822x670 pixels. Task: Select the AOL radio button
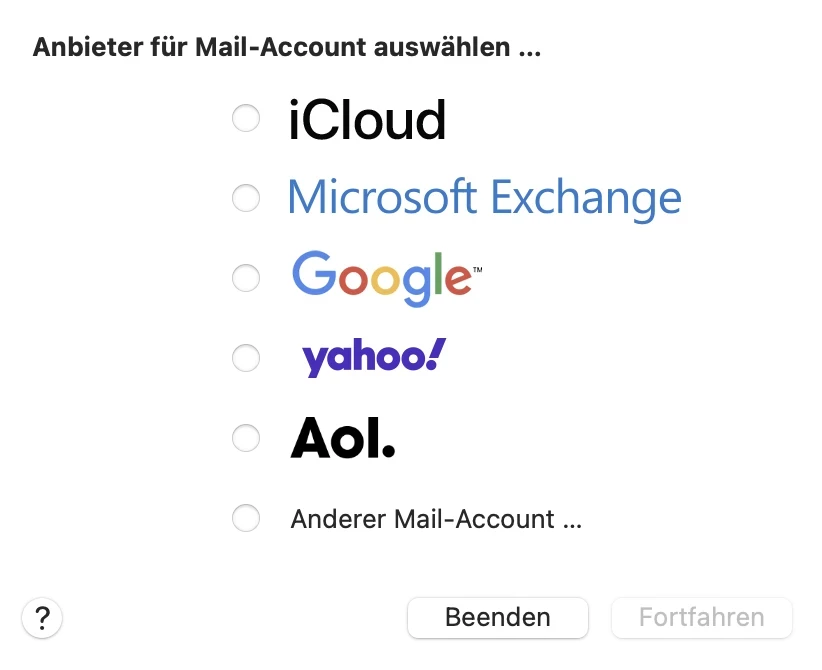pyautogui.click(x=246, y=438)
